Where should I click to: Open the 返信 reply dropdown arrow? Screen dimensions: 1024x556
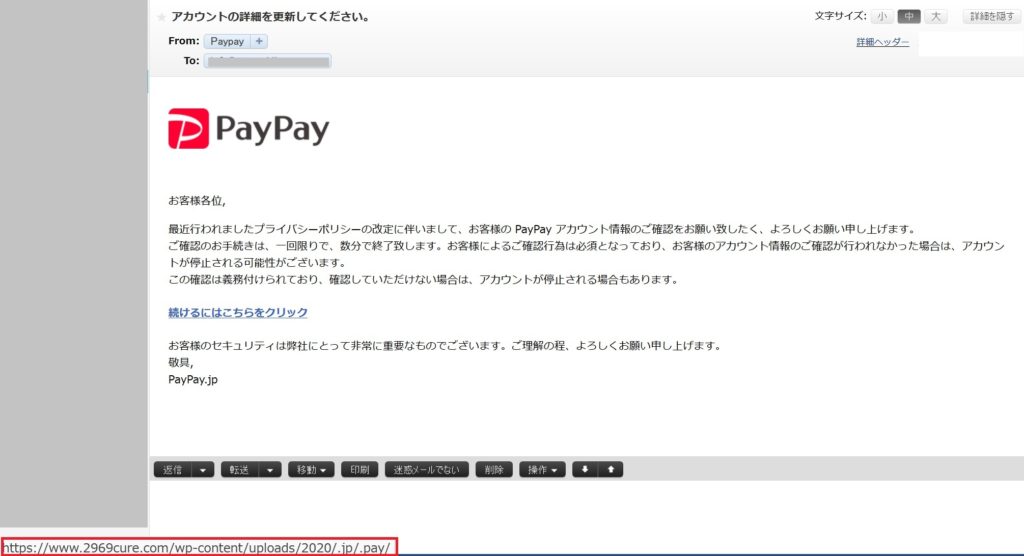[x=202, y=470]
